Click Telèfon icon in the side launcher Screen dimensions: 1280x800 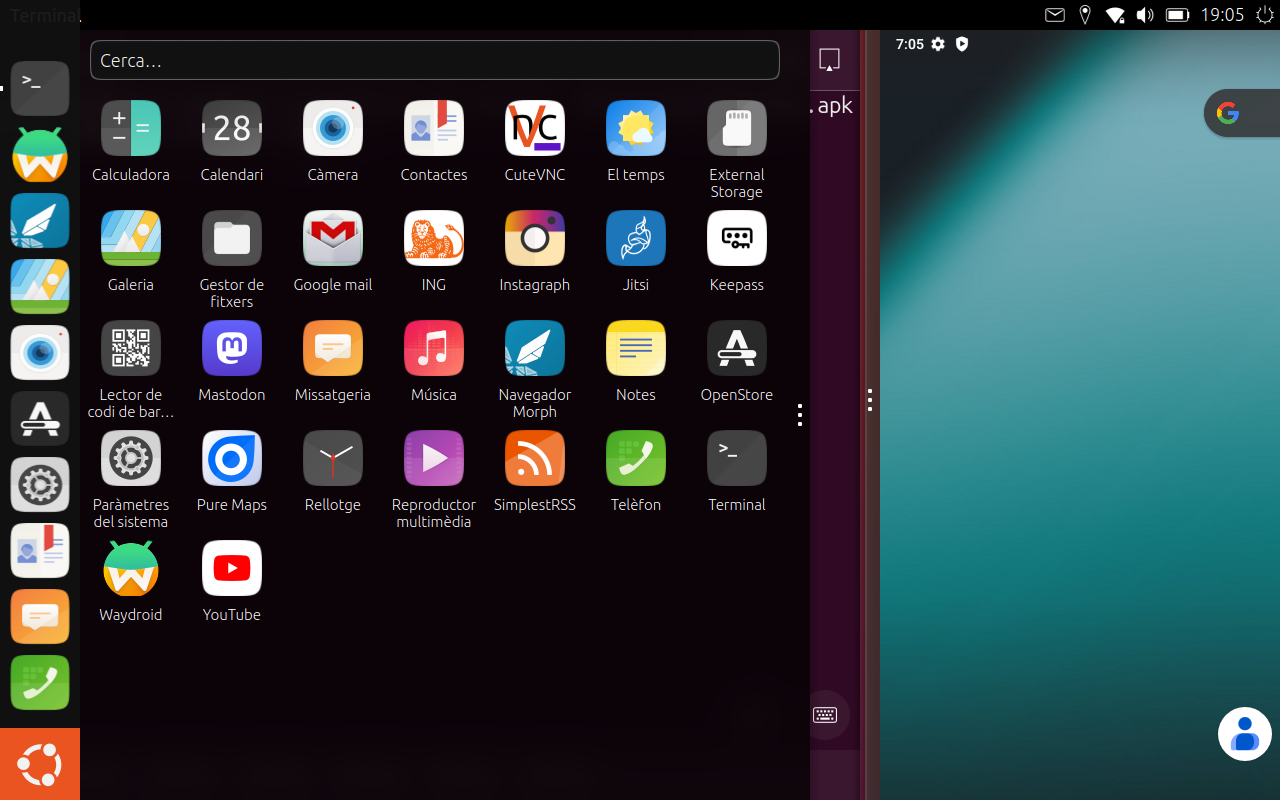point(40,682)
